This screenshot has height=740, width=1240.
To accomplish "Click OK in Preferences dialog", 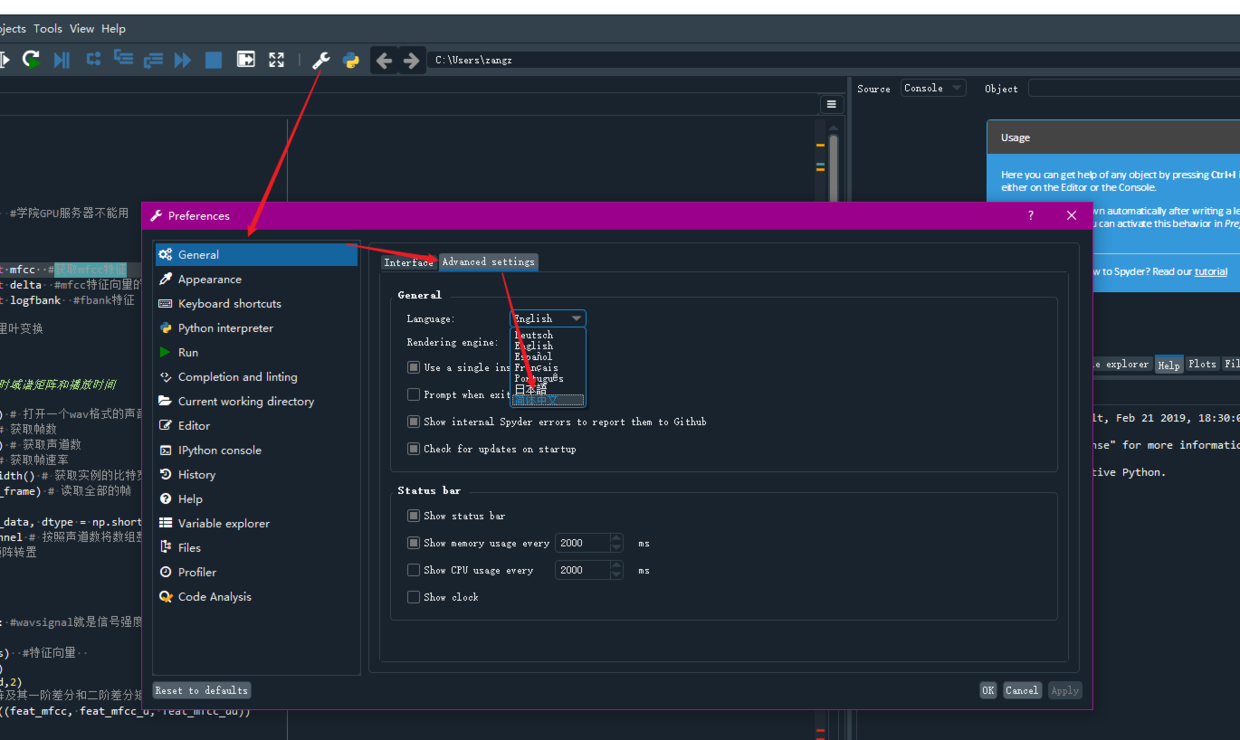I will pyautogui.click(x=988, y=690).
